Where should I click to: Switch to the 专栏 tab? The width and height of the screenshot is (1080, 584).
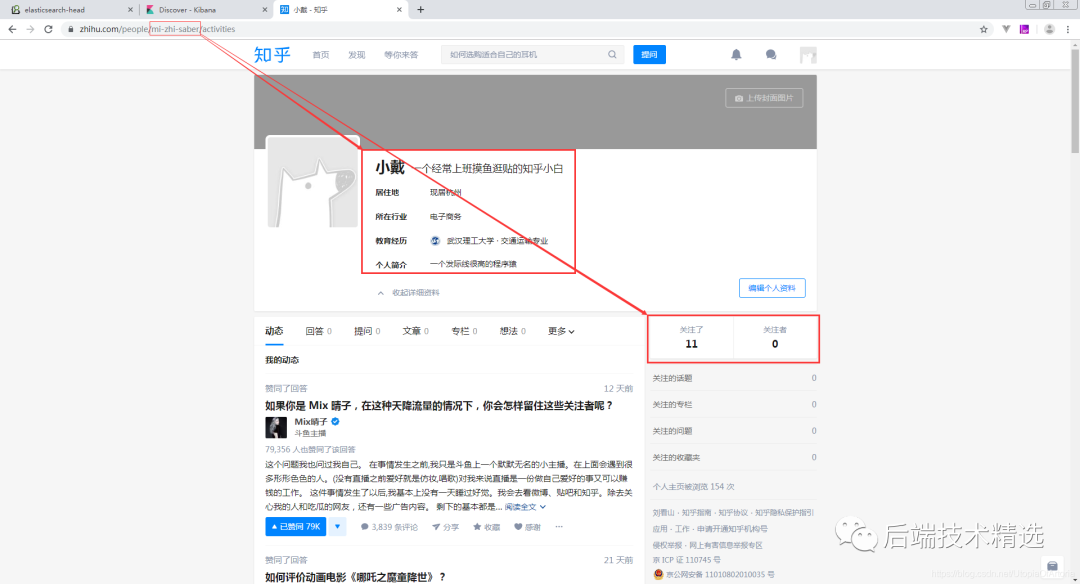click(x=464, y=331)
